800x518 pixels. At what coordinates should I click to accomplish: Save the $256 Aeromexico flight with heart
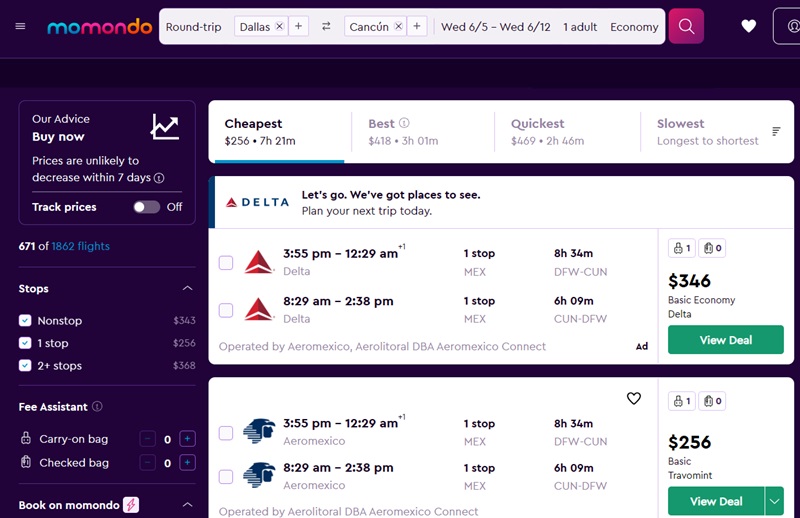point(634,398)
